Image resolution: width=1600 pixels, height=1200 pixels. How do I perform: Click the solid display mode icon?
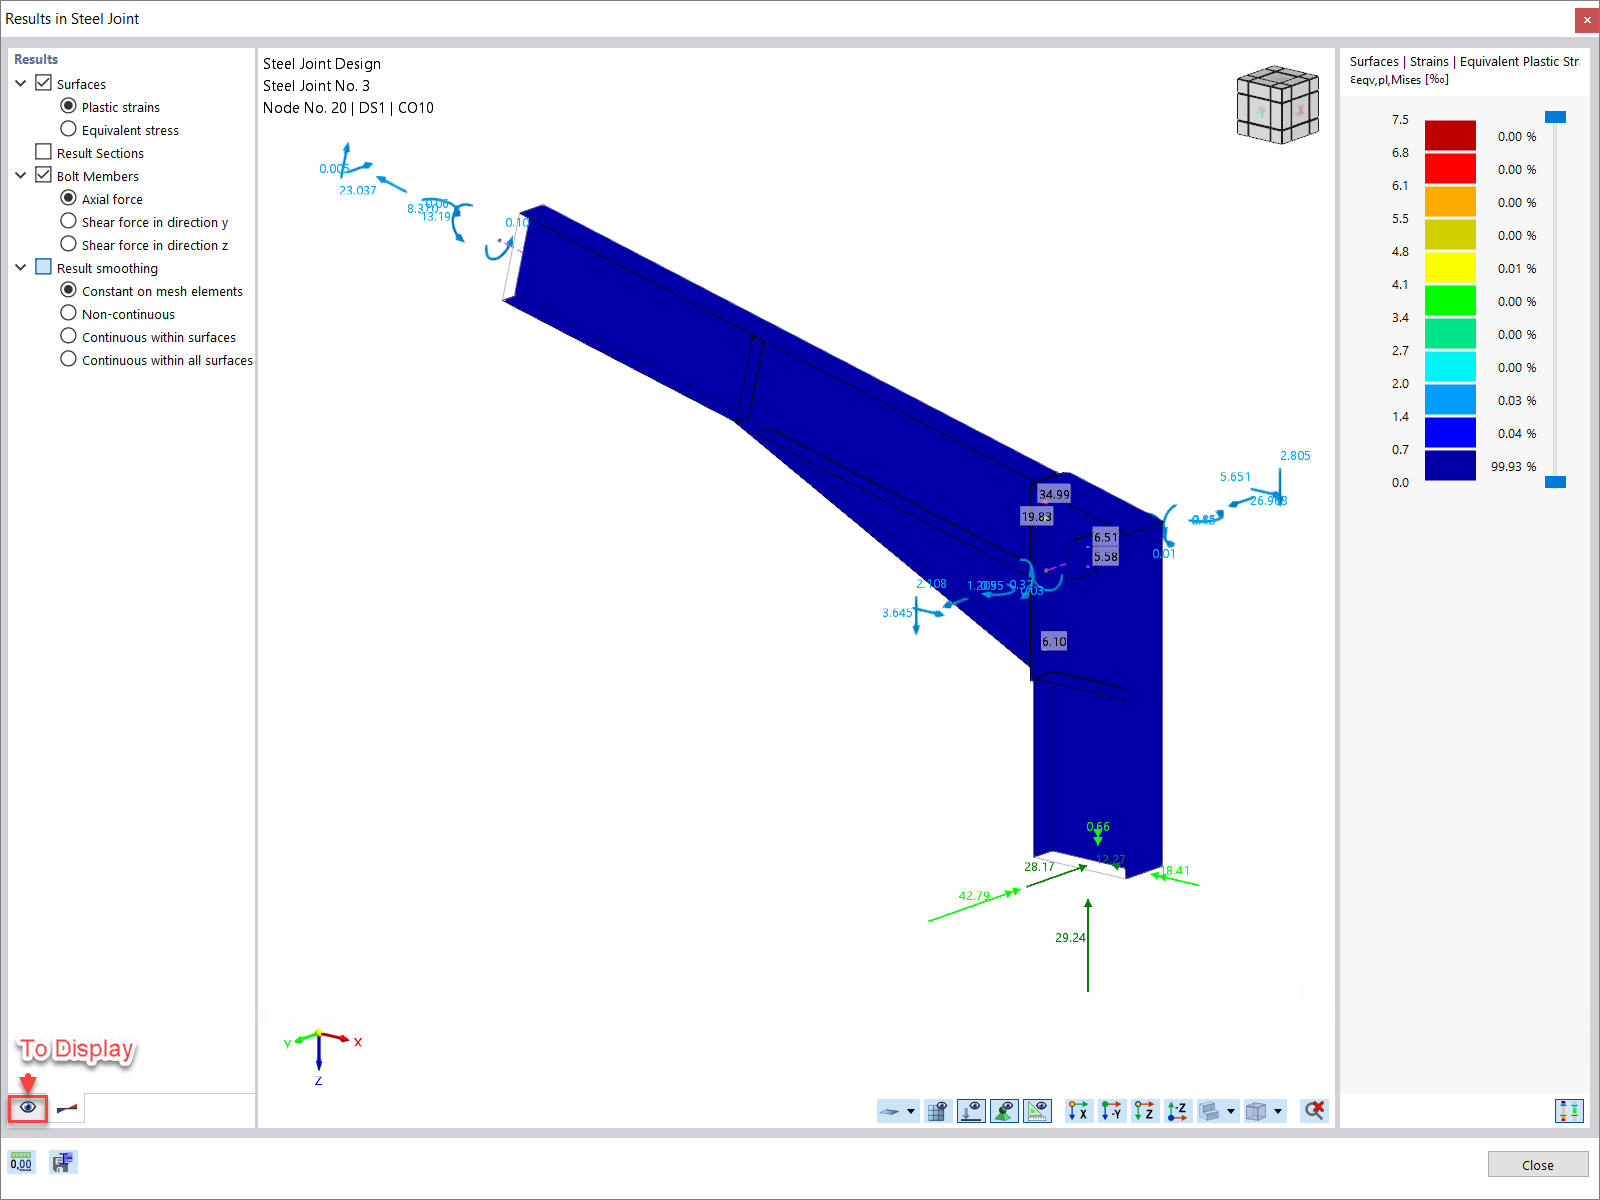[x=1210, y=1111]
